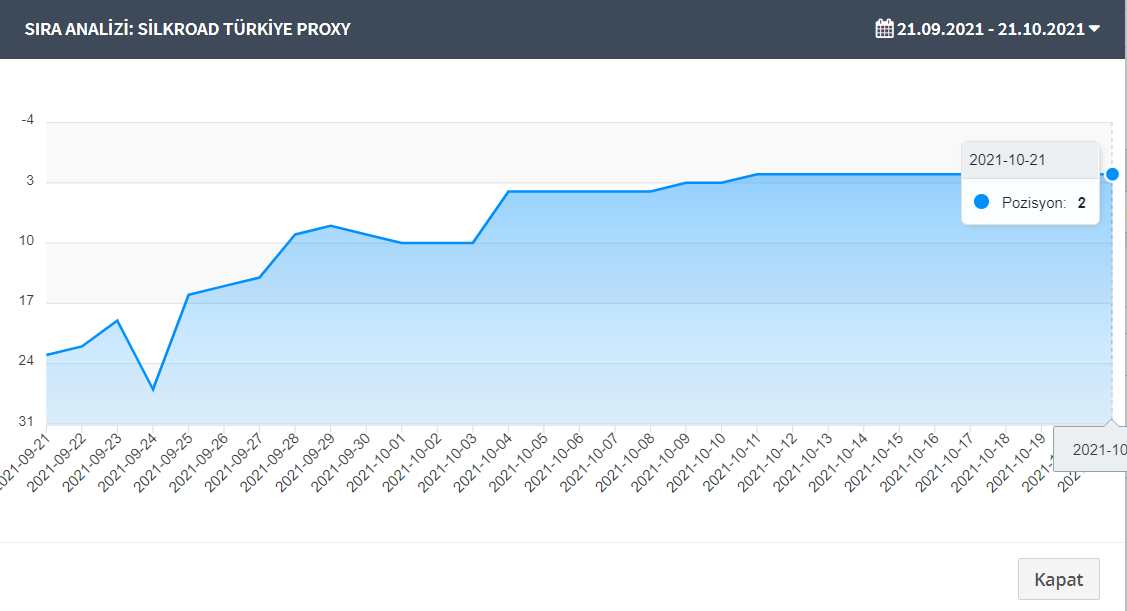This screenshot has height=611, width=1127.
Task: Click the SIRA ANALİZİ: SİLKROAD TÜRKİYE PROXY title
Action: click(188, 29)
